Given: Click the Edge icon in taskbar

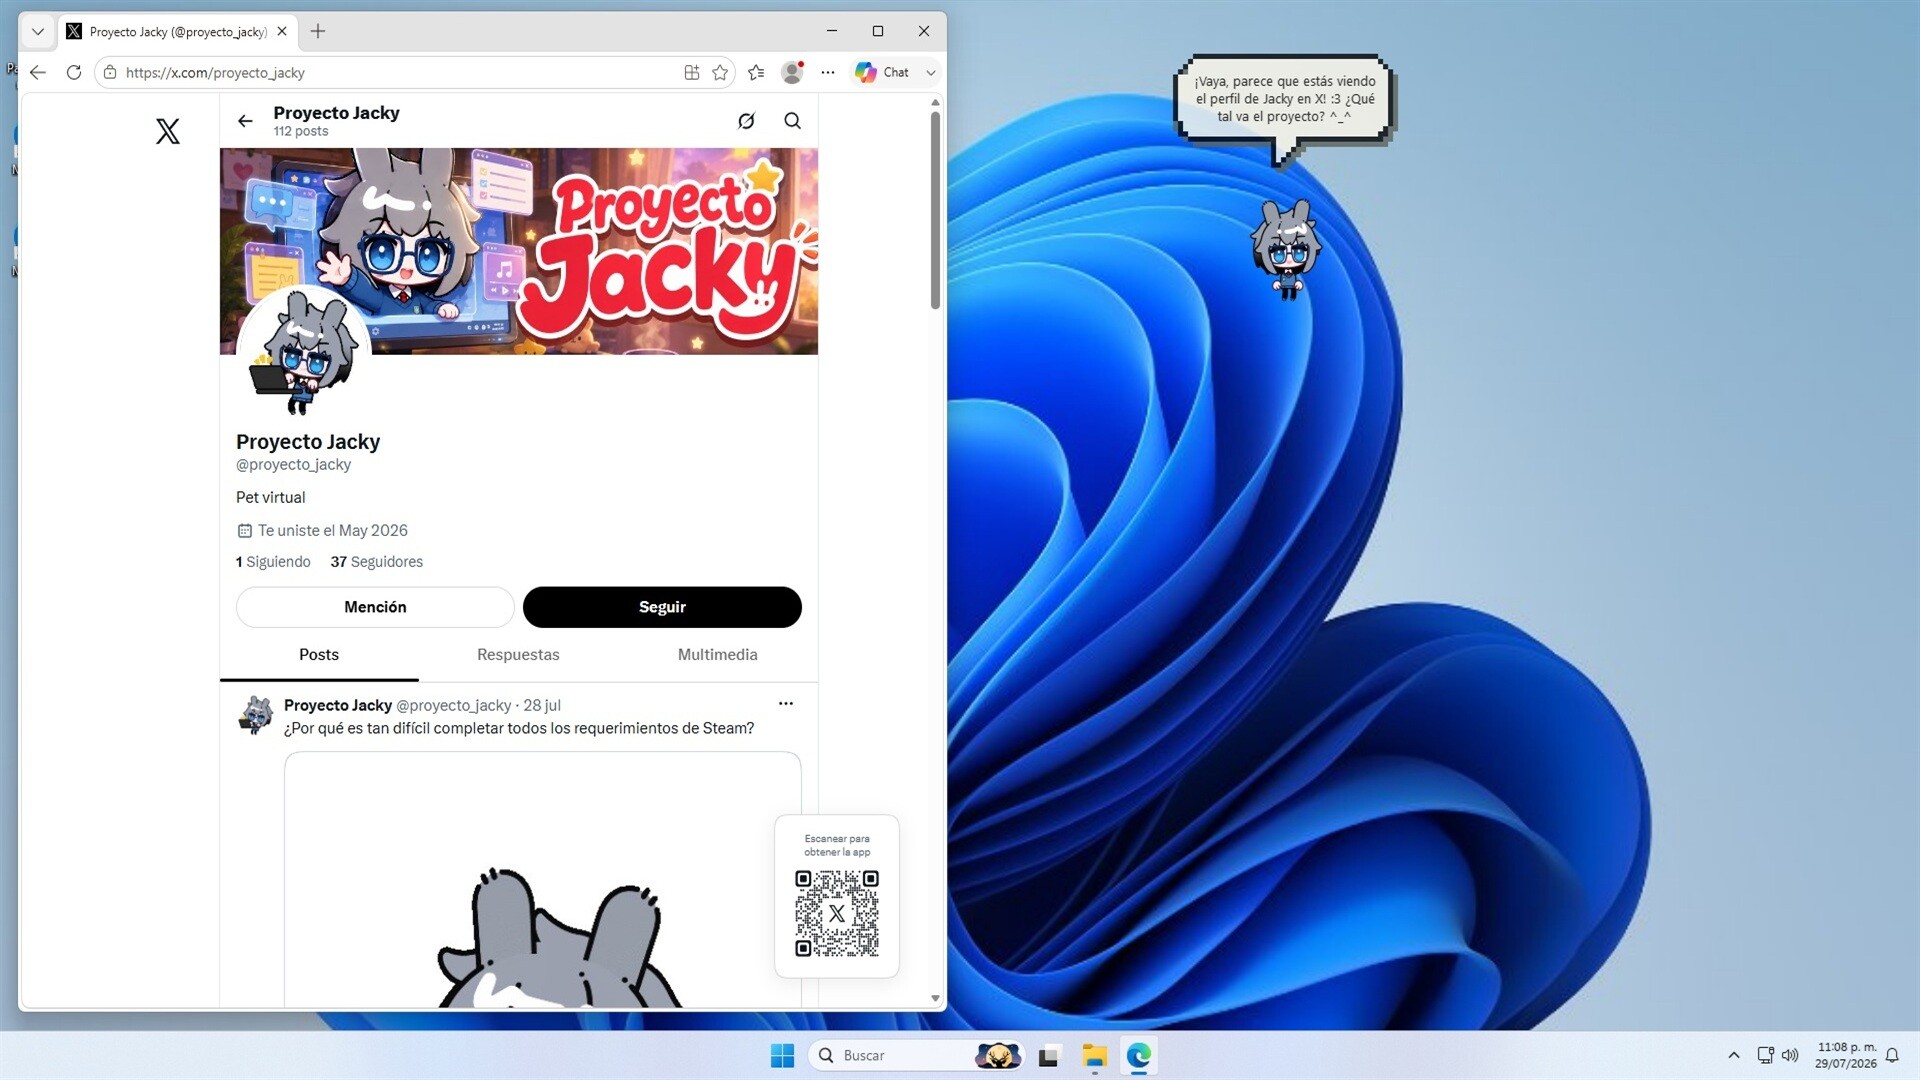Looking at the screenshot, I should (x=1139, y=1055).
